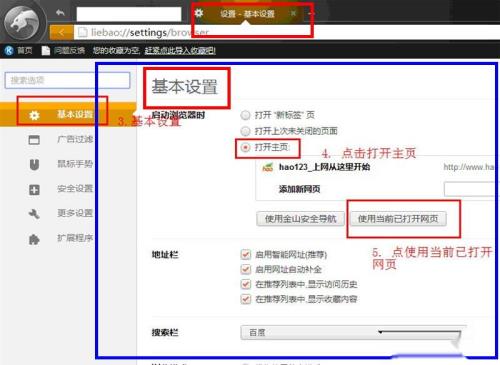This screenshot has height=365, width=500.
Task: Toggle 在推荐列表中,显示收藏内容 checkbox
Action: click(x=246, y=299)
